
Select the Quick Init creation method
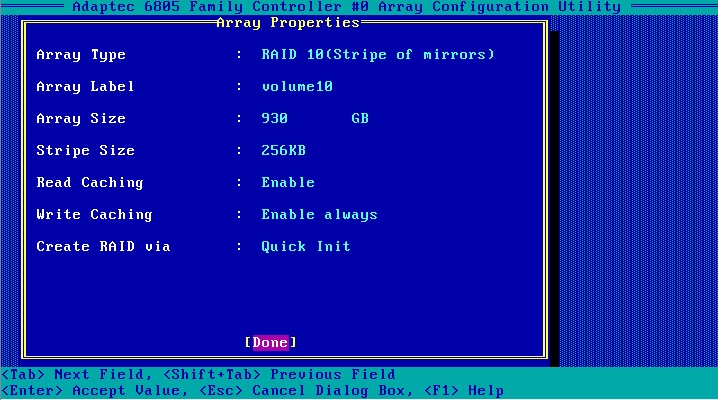(x=306, y=247)
